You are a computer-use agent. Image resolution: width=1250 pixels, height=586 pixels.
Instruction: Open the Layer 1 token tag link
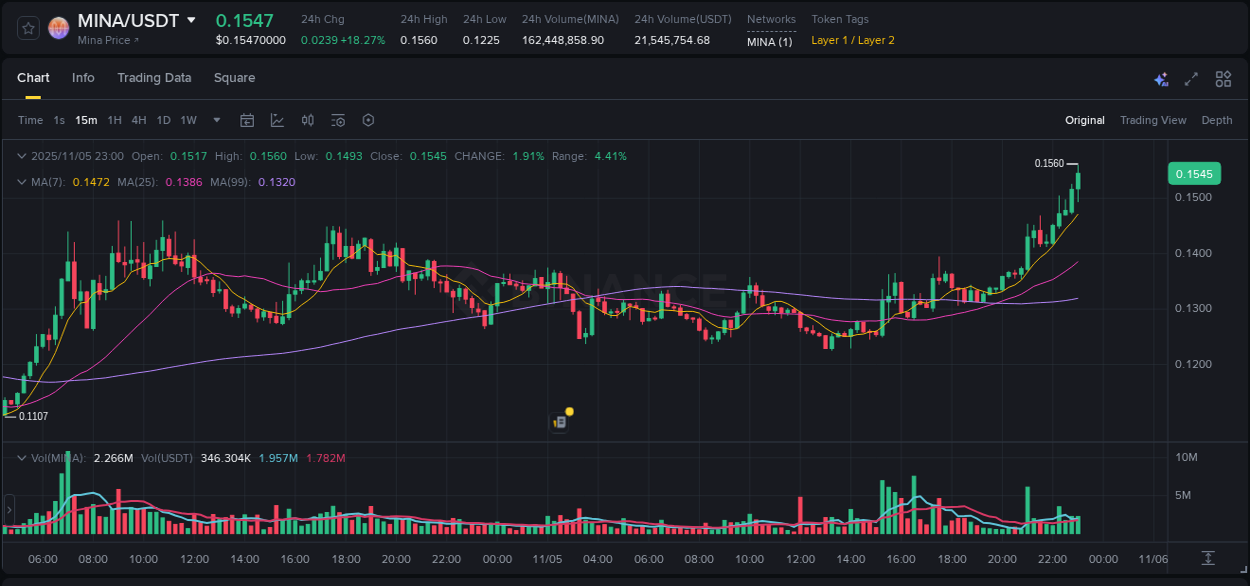point(829,41)
